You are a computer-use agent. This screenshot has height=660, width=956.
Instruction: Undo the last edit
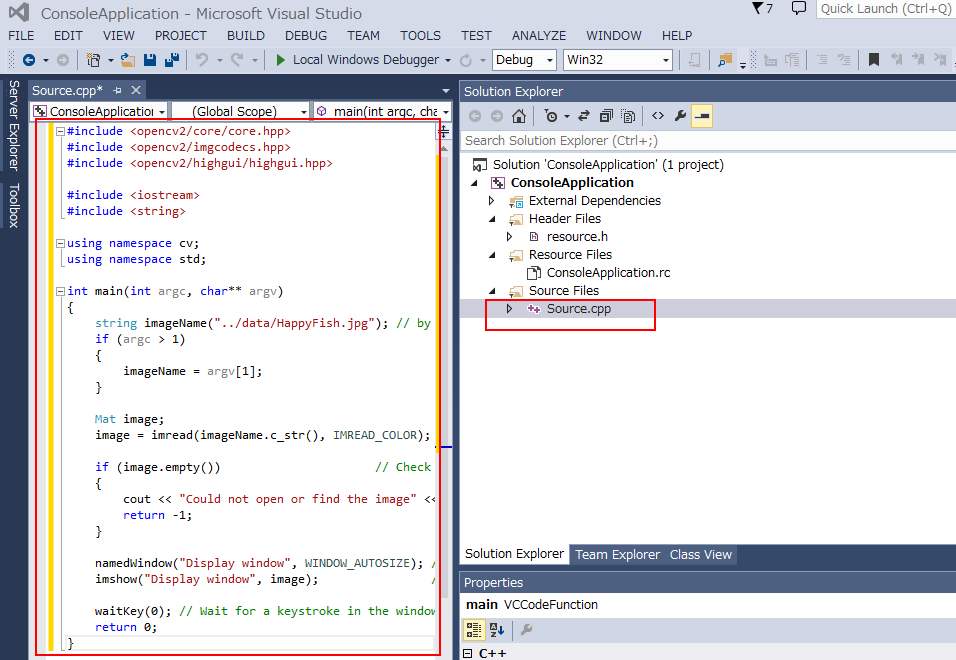(x=202, y=60)
